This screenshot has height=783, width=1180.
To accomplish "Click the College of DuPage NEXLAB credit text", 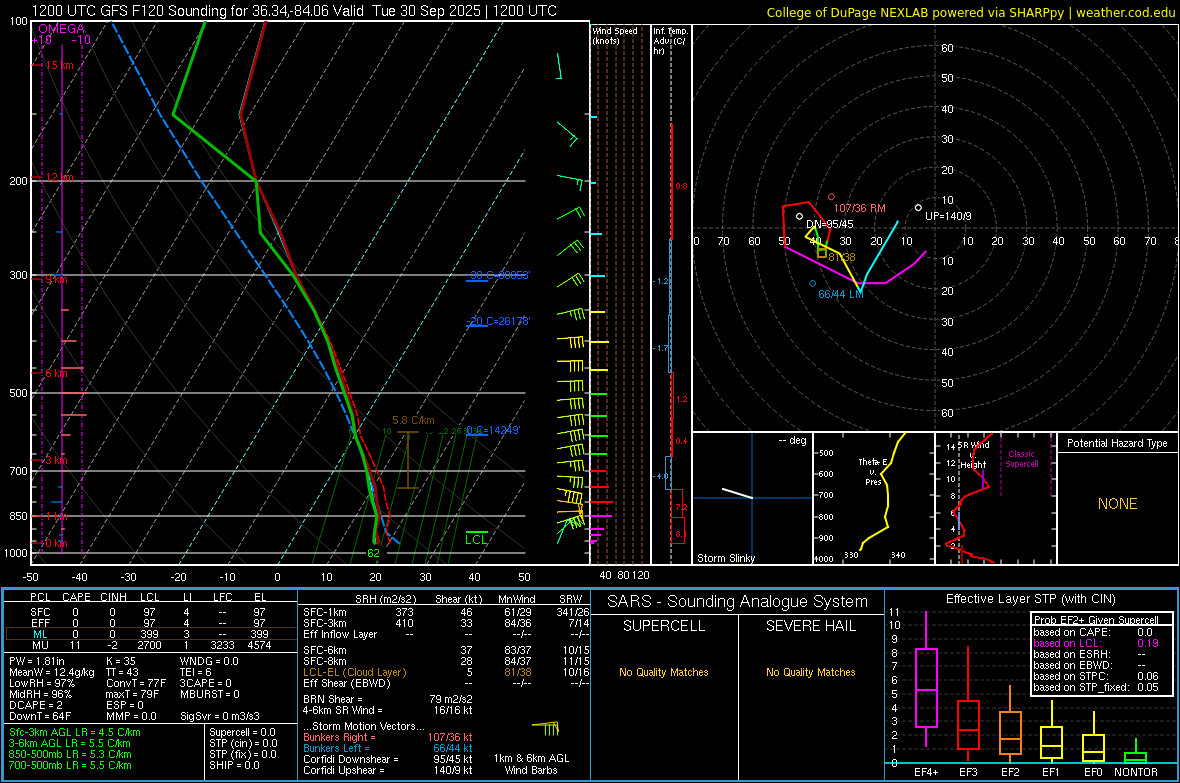I will click(x=970, y=13).
